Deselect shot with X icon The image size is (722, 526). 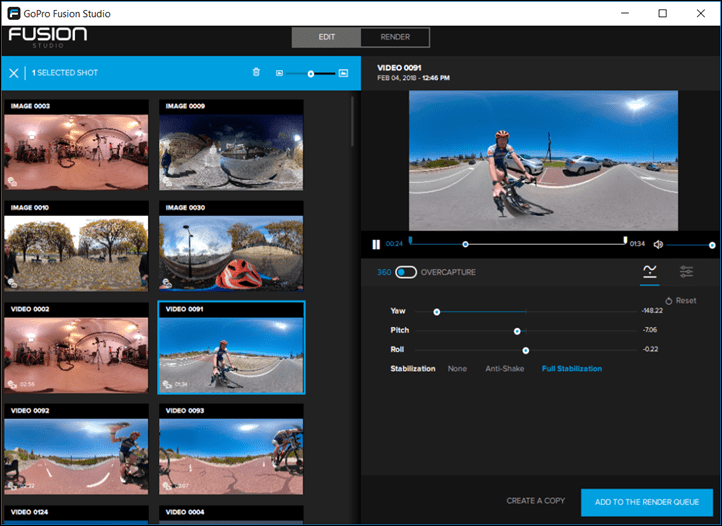(x=14, y=73)
